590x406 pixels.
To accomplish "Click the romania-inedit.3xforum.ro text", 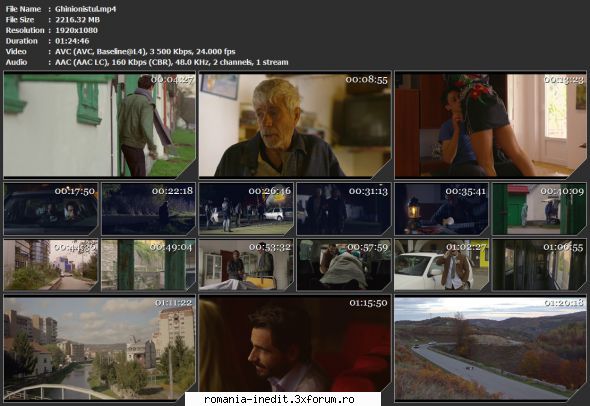I will [x=279, y=399].
